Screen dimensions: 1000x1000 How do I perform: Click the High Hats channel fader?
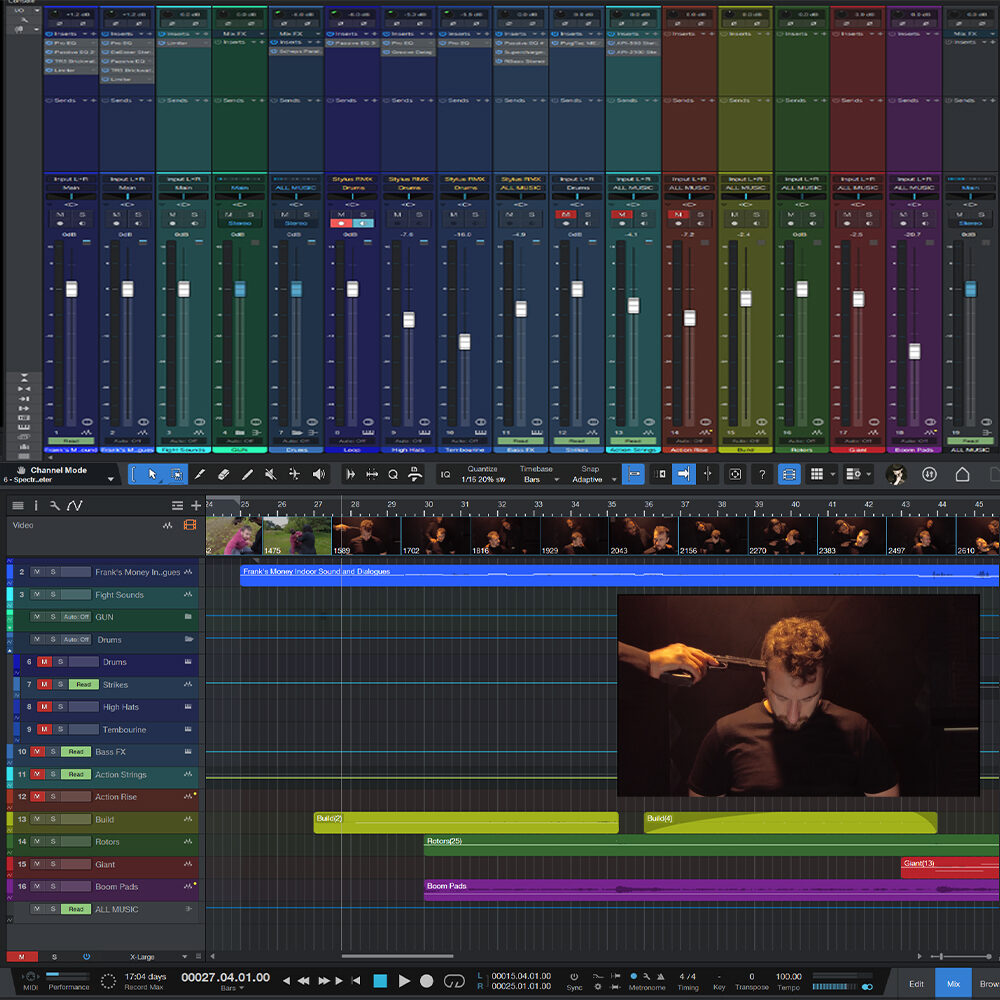point(409,320)
